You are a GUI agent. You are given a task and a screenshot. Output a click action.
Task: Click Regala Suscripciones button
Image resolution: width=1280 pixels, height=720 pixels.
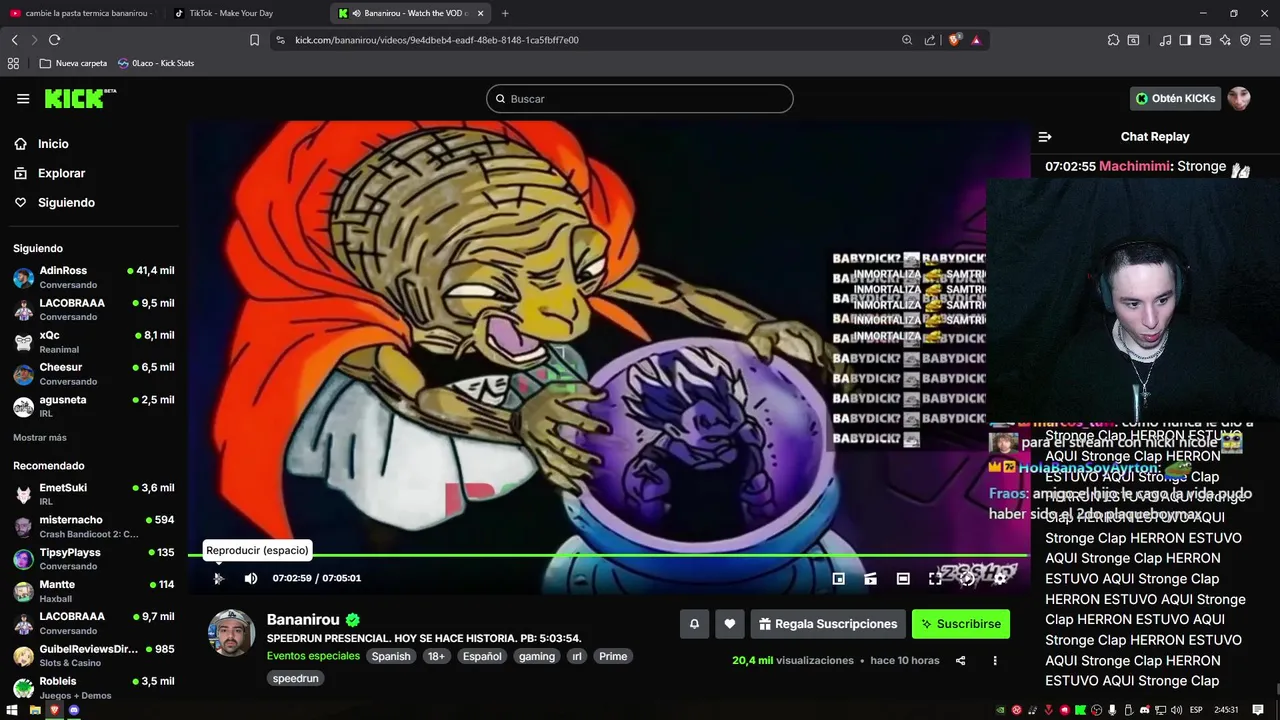(828, 624)
